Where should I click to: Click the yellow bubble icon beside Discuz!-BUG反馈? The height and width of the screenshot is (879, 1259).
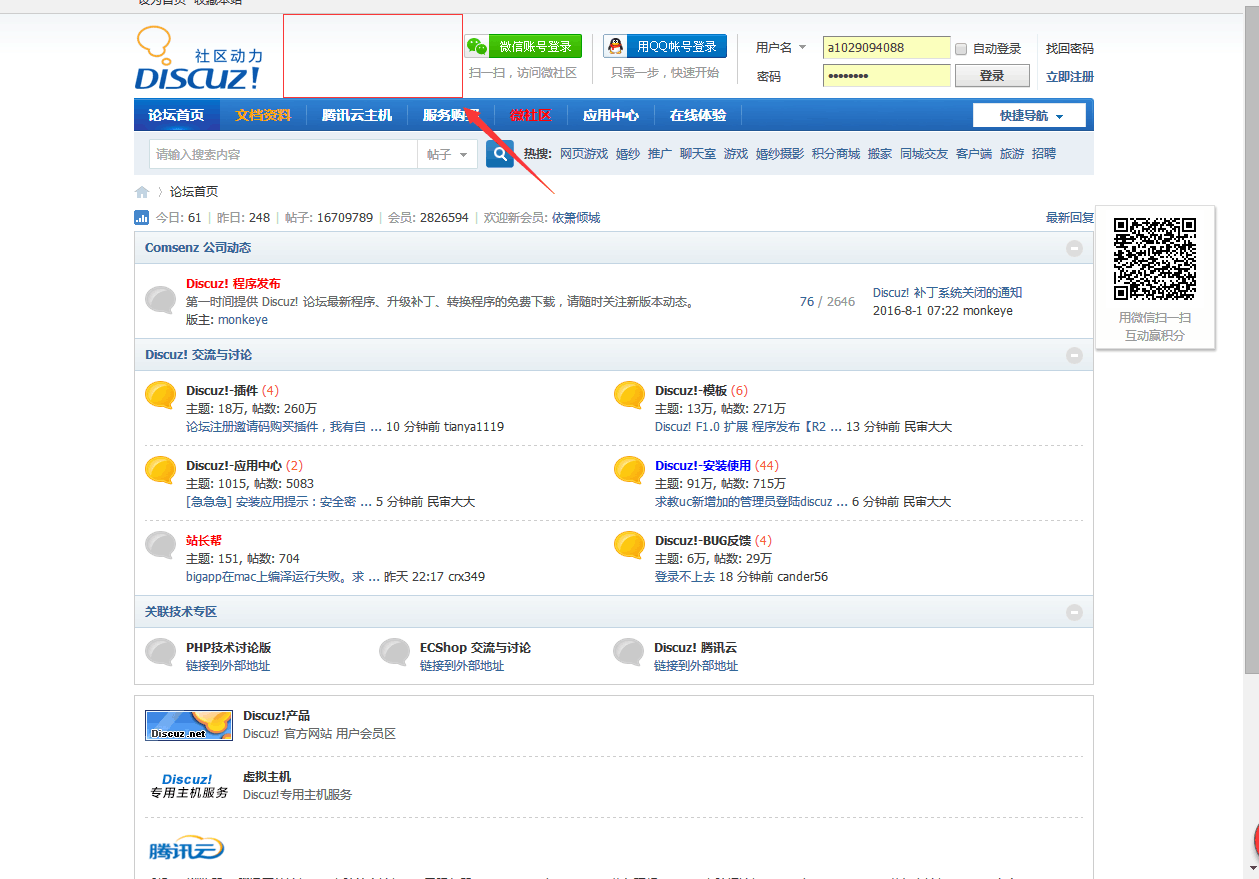pos(630,546)
